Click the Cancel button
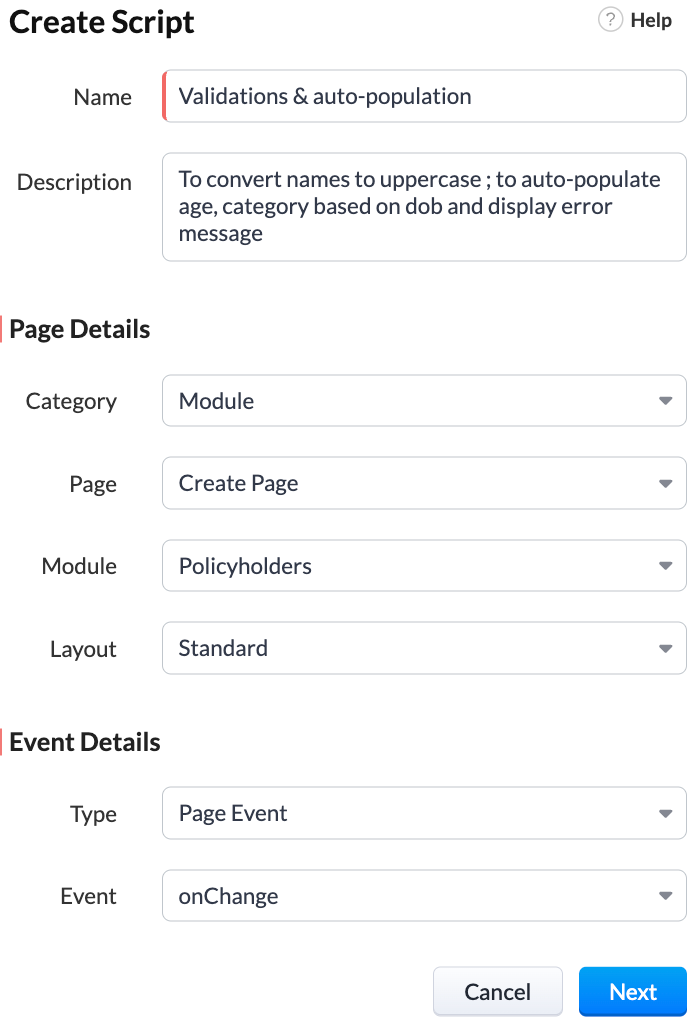692x1030 pixels. [497, 991]
